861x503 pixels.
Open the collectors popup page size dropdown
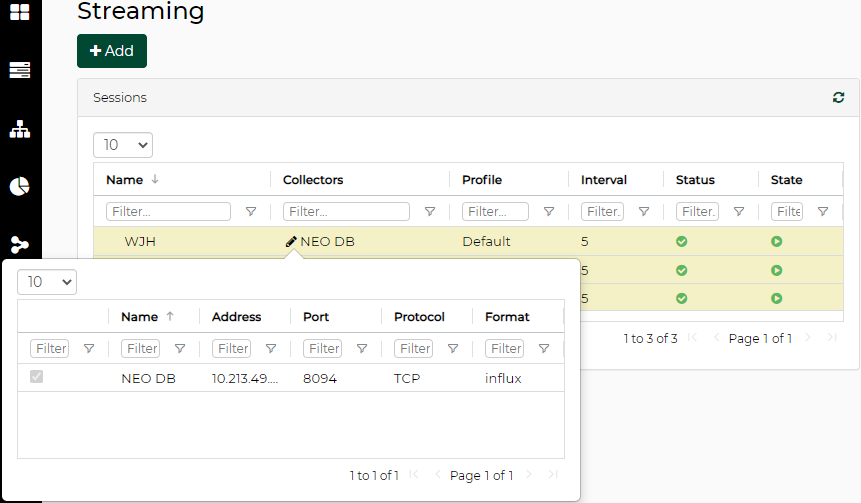click(x=47, y=282)
